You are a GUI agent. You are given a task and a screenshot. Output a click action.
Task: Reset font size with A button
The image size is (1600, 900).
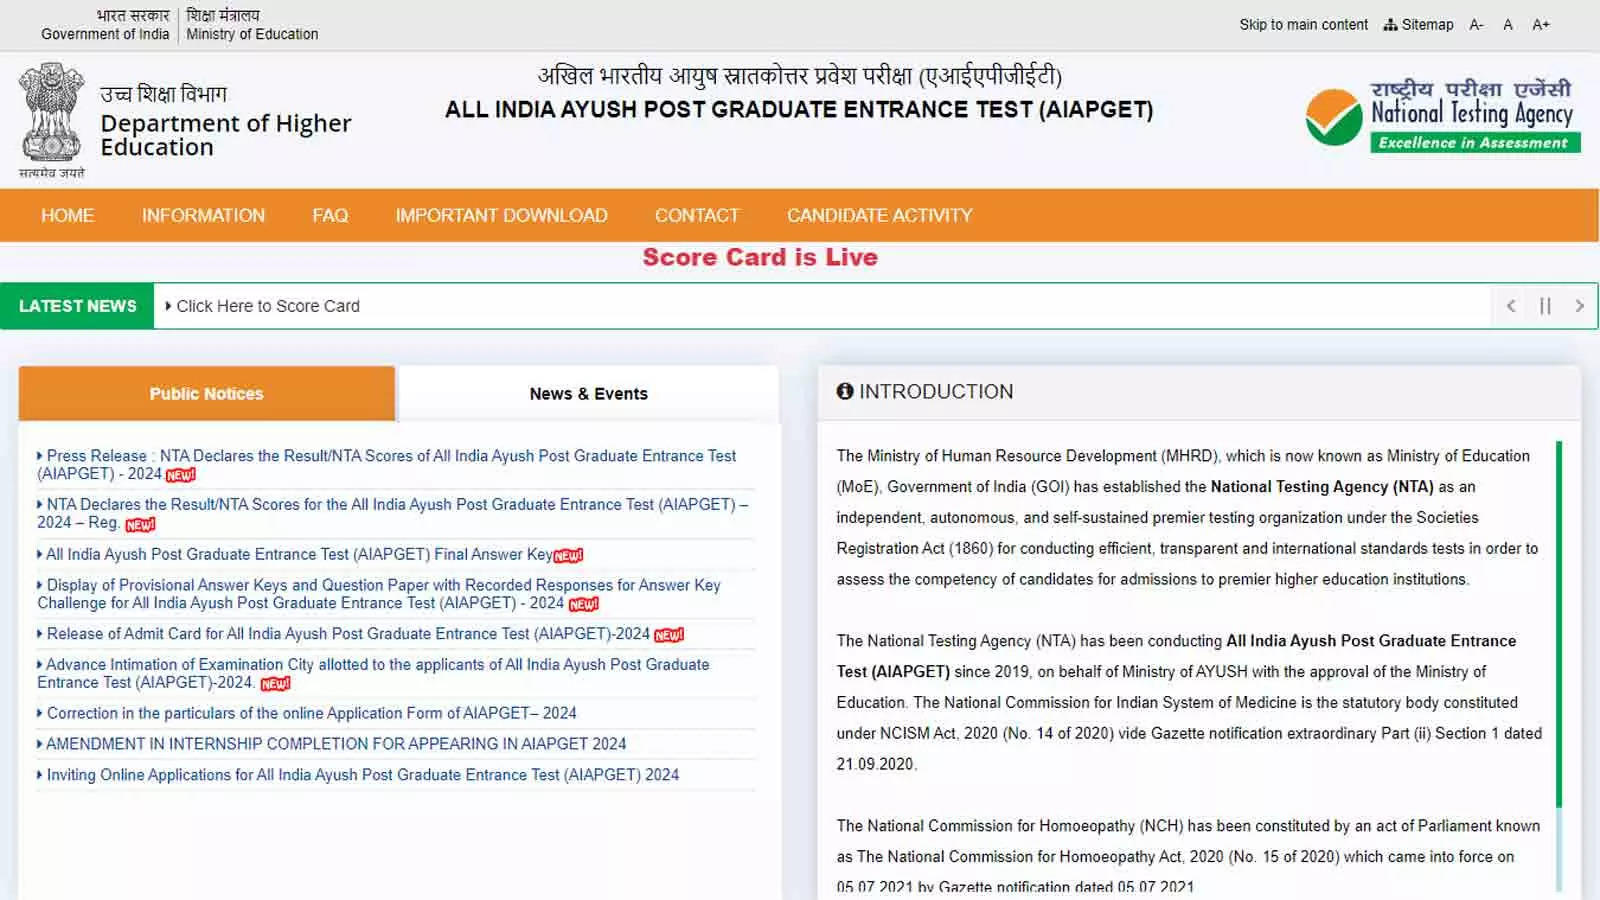(x=1508, y=24)
